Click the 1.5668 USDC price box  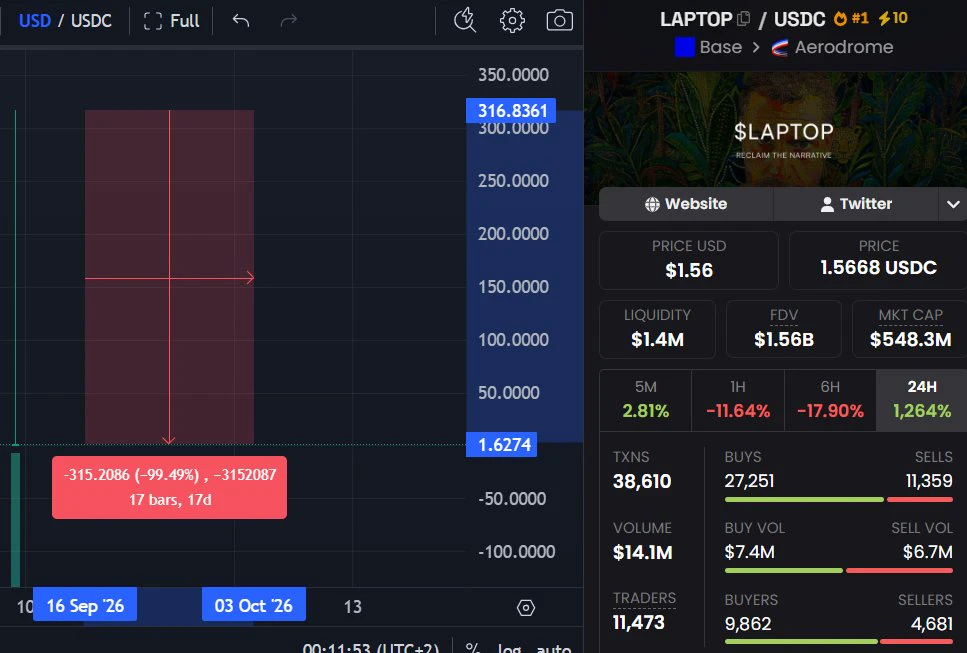pyautogui.click(x=878, y=260)
